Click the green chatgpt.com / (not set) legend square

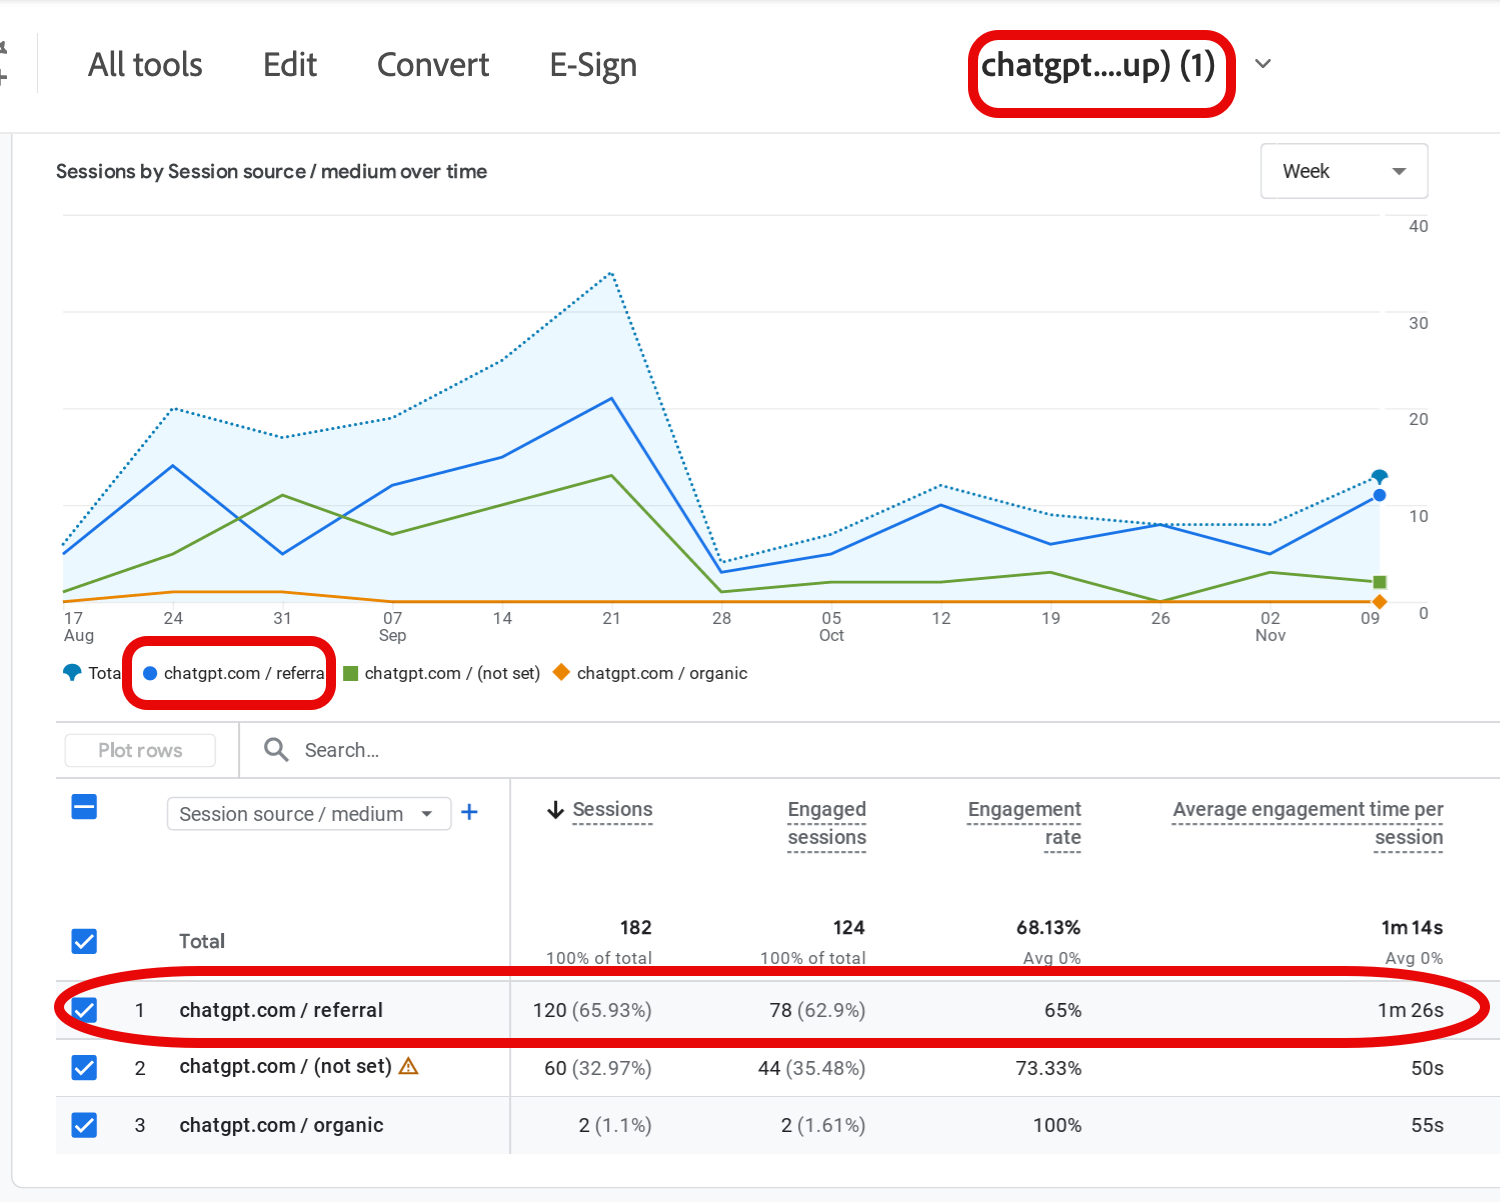(x=350, y=673)
